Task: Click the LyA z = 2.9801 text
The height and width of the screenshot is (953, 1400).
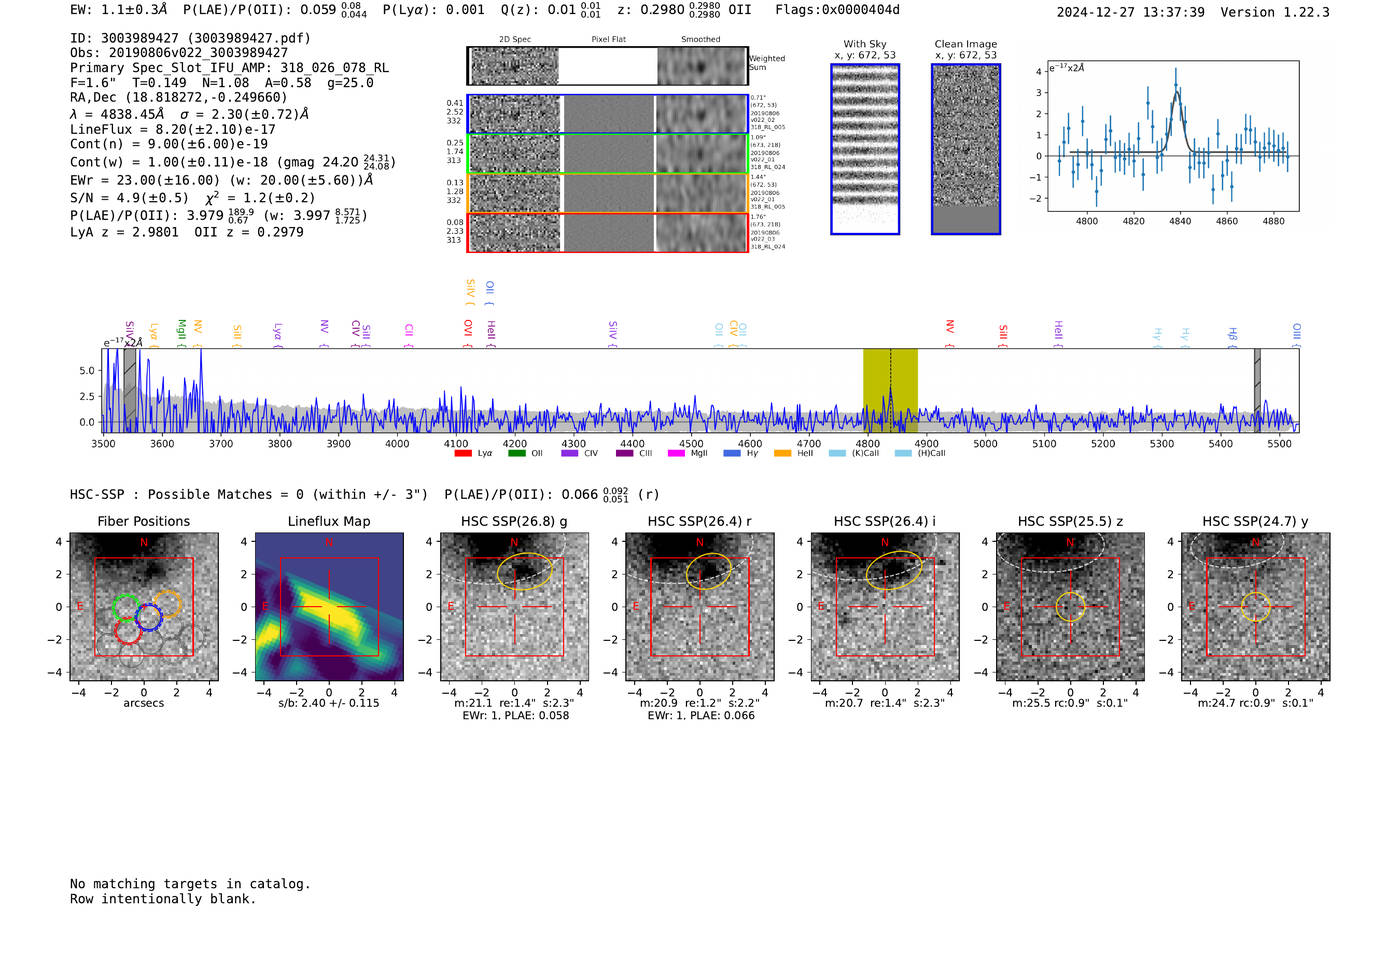Action: point(124,232)
